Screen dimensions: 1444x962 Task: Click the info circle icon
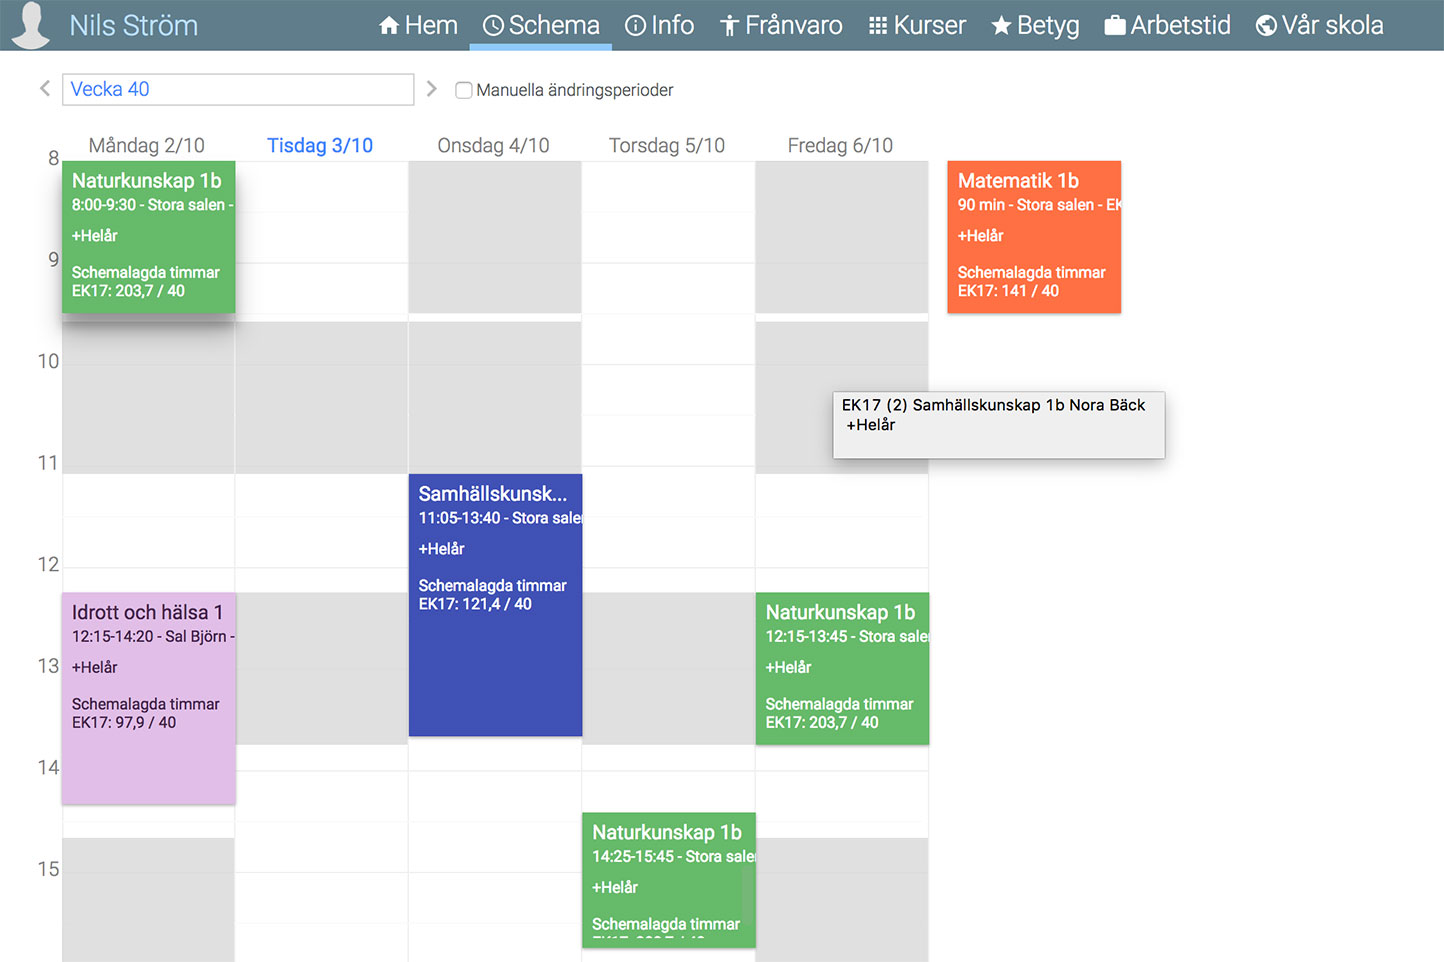[x=635, y=25]
